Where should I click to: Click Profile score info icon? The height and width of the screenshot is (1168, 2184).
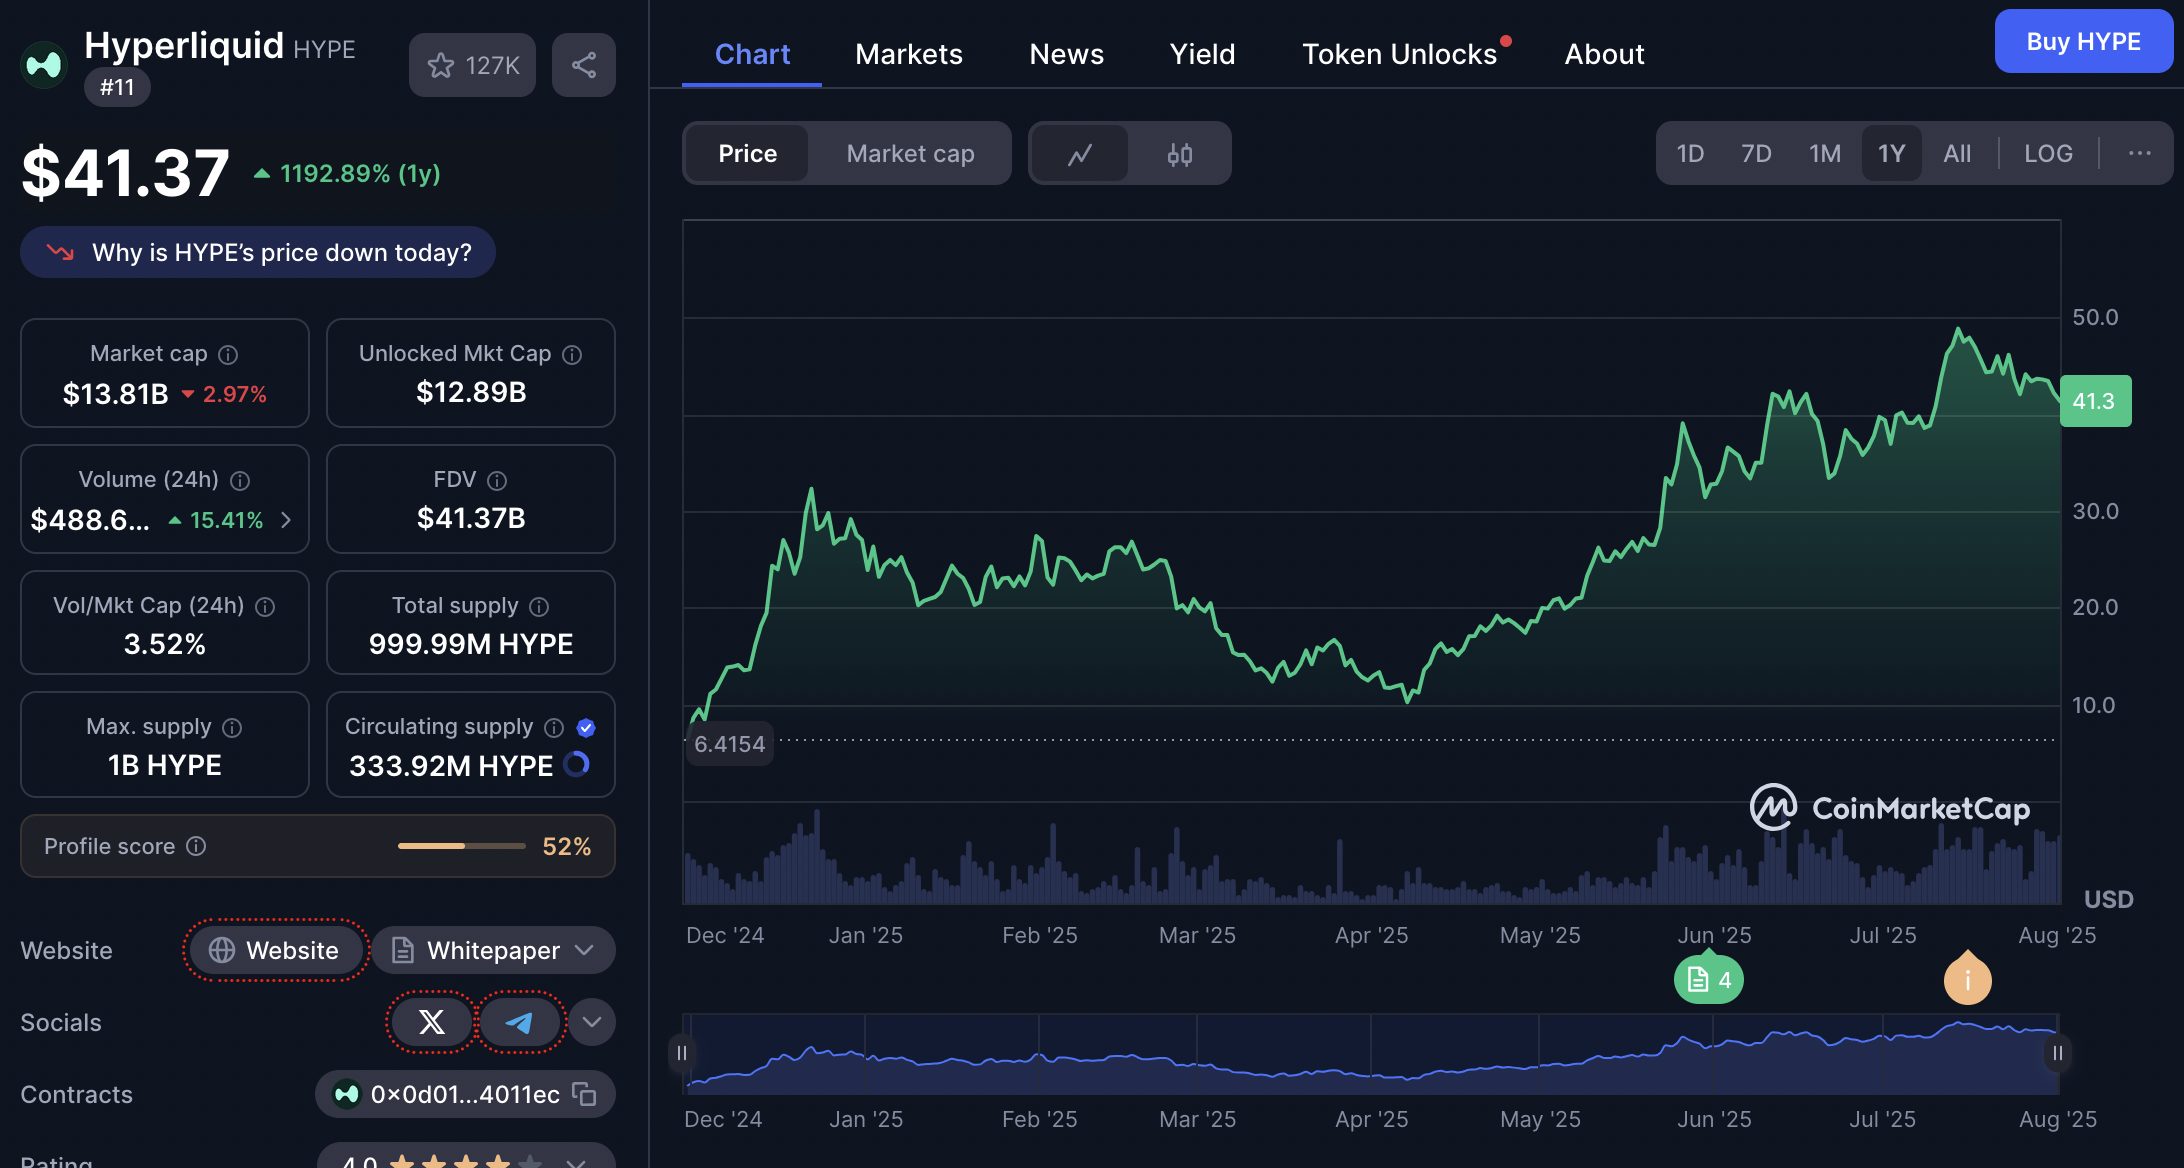click(x=197, y=846)
